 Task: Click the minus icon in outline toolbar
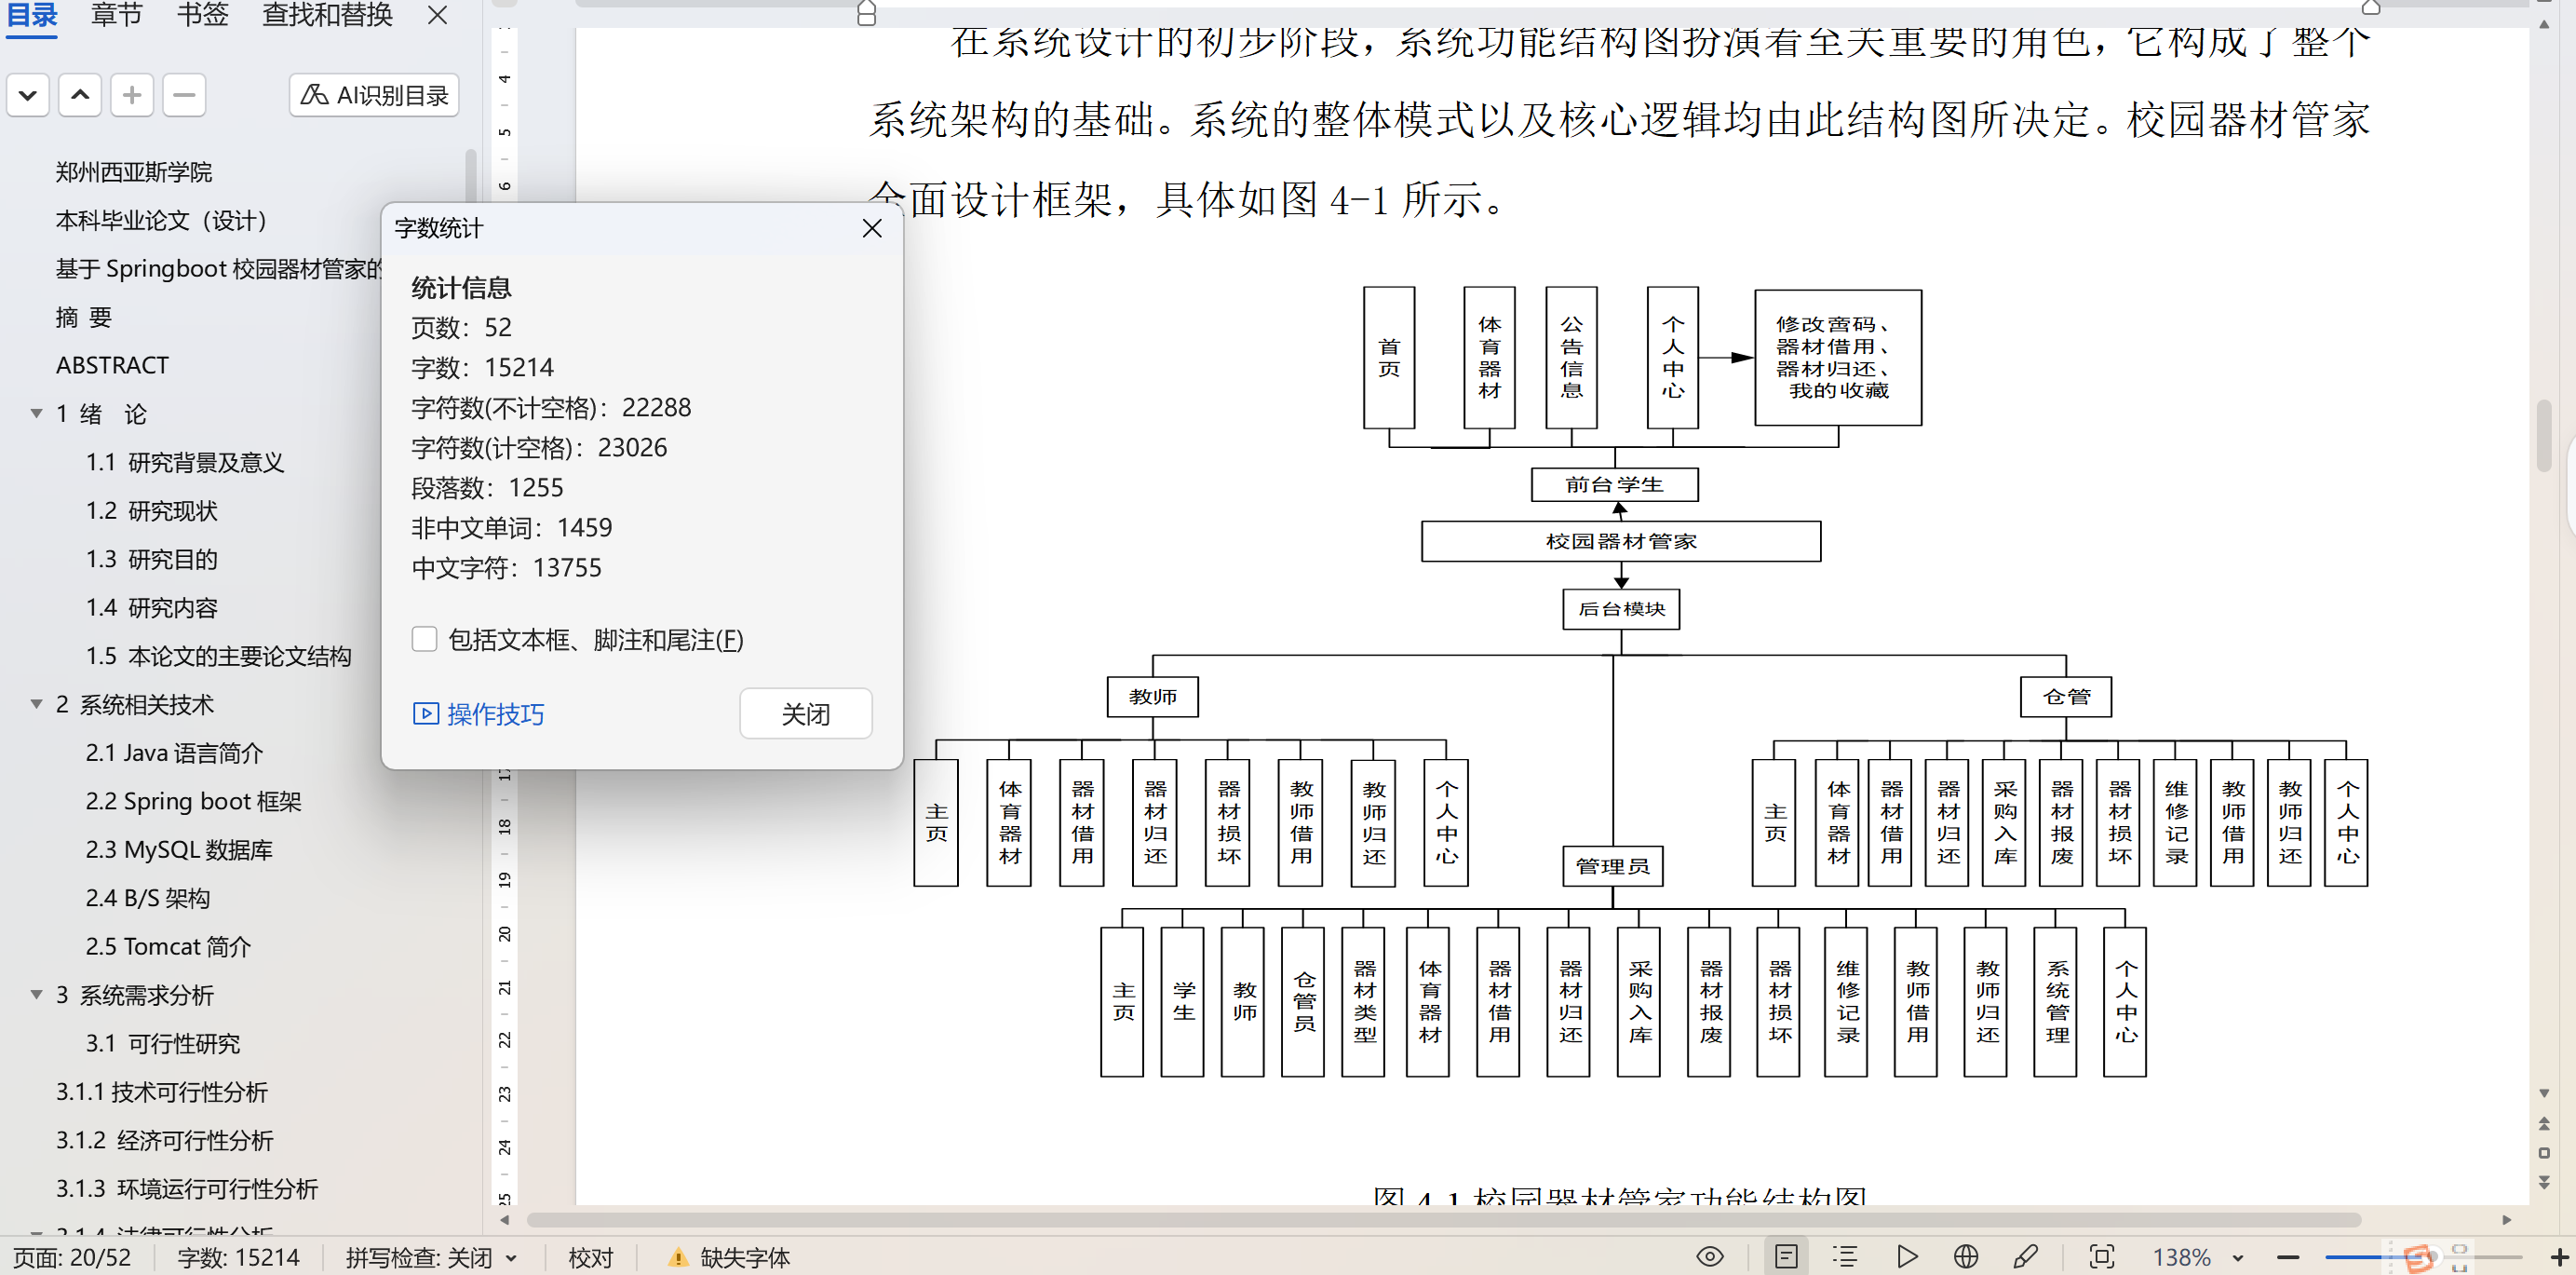pos(184,96)
